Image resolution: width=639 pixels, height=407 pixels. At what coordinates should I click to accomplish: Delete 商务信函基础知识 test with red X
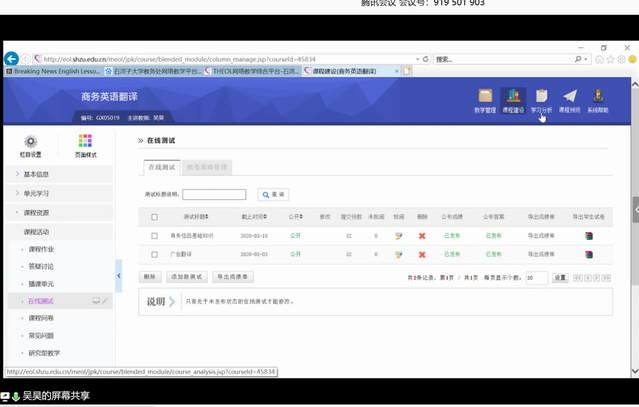tap(422, 236)
